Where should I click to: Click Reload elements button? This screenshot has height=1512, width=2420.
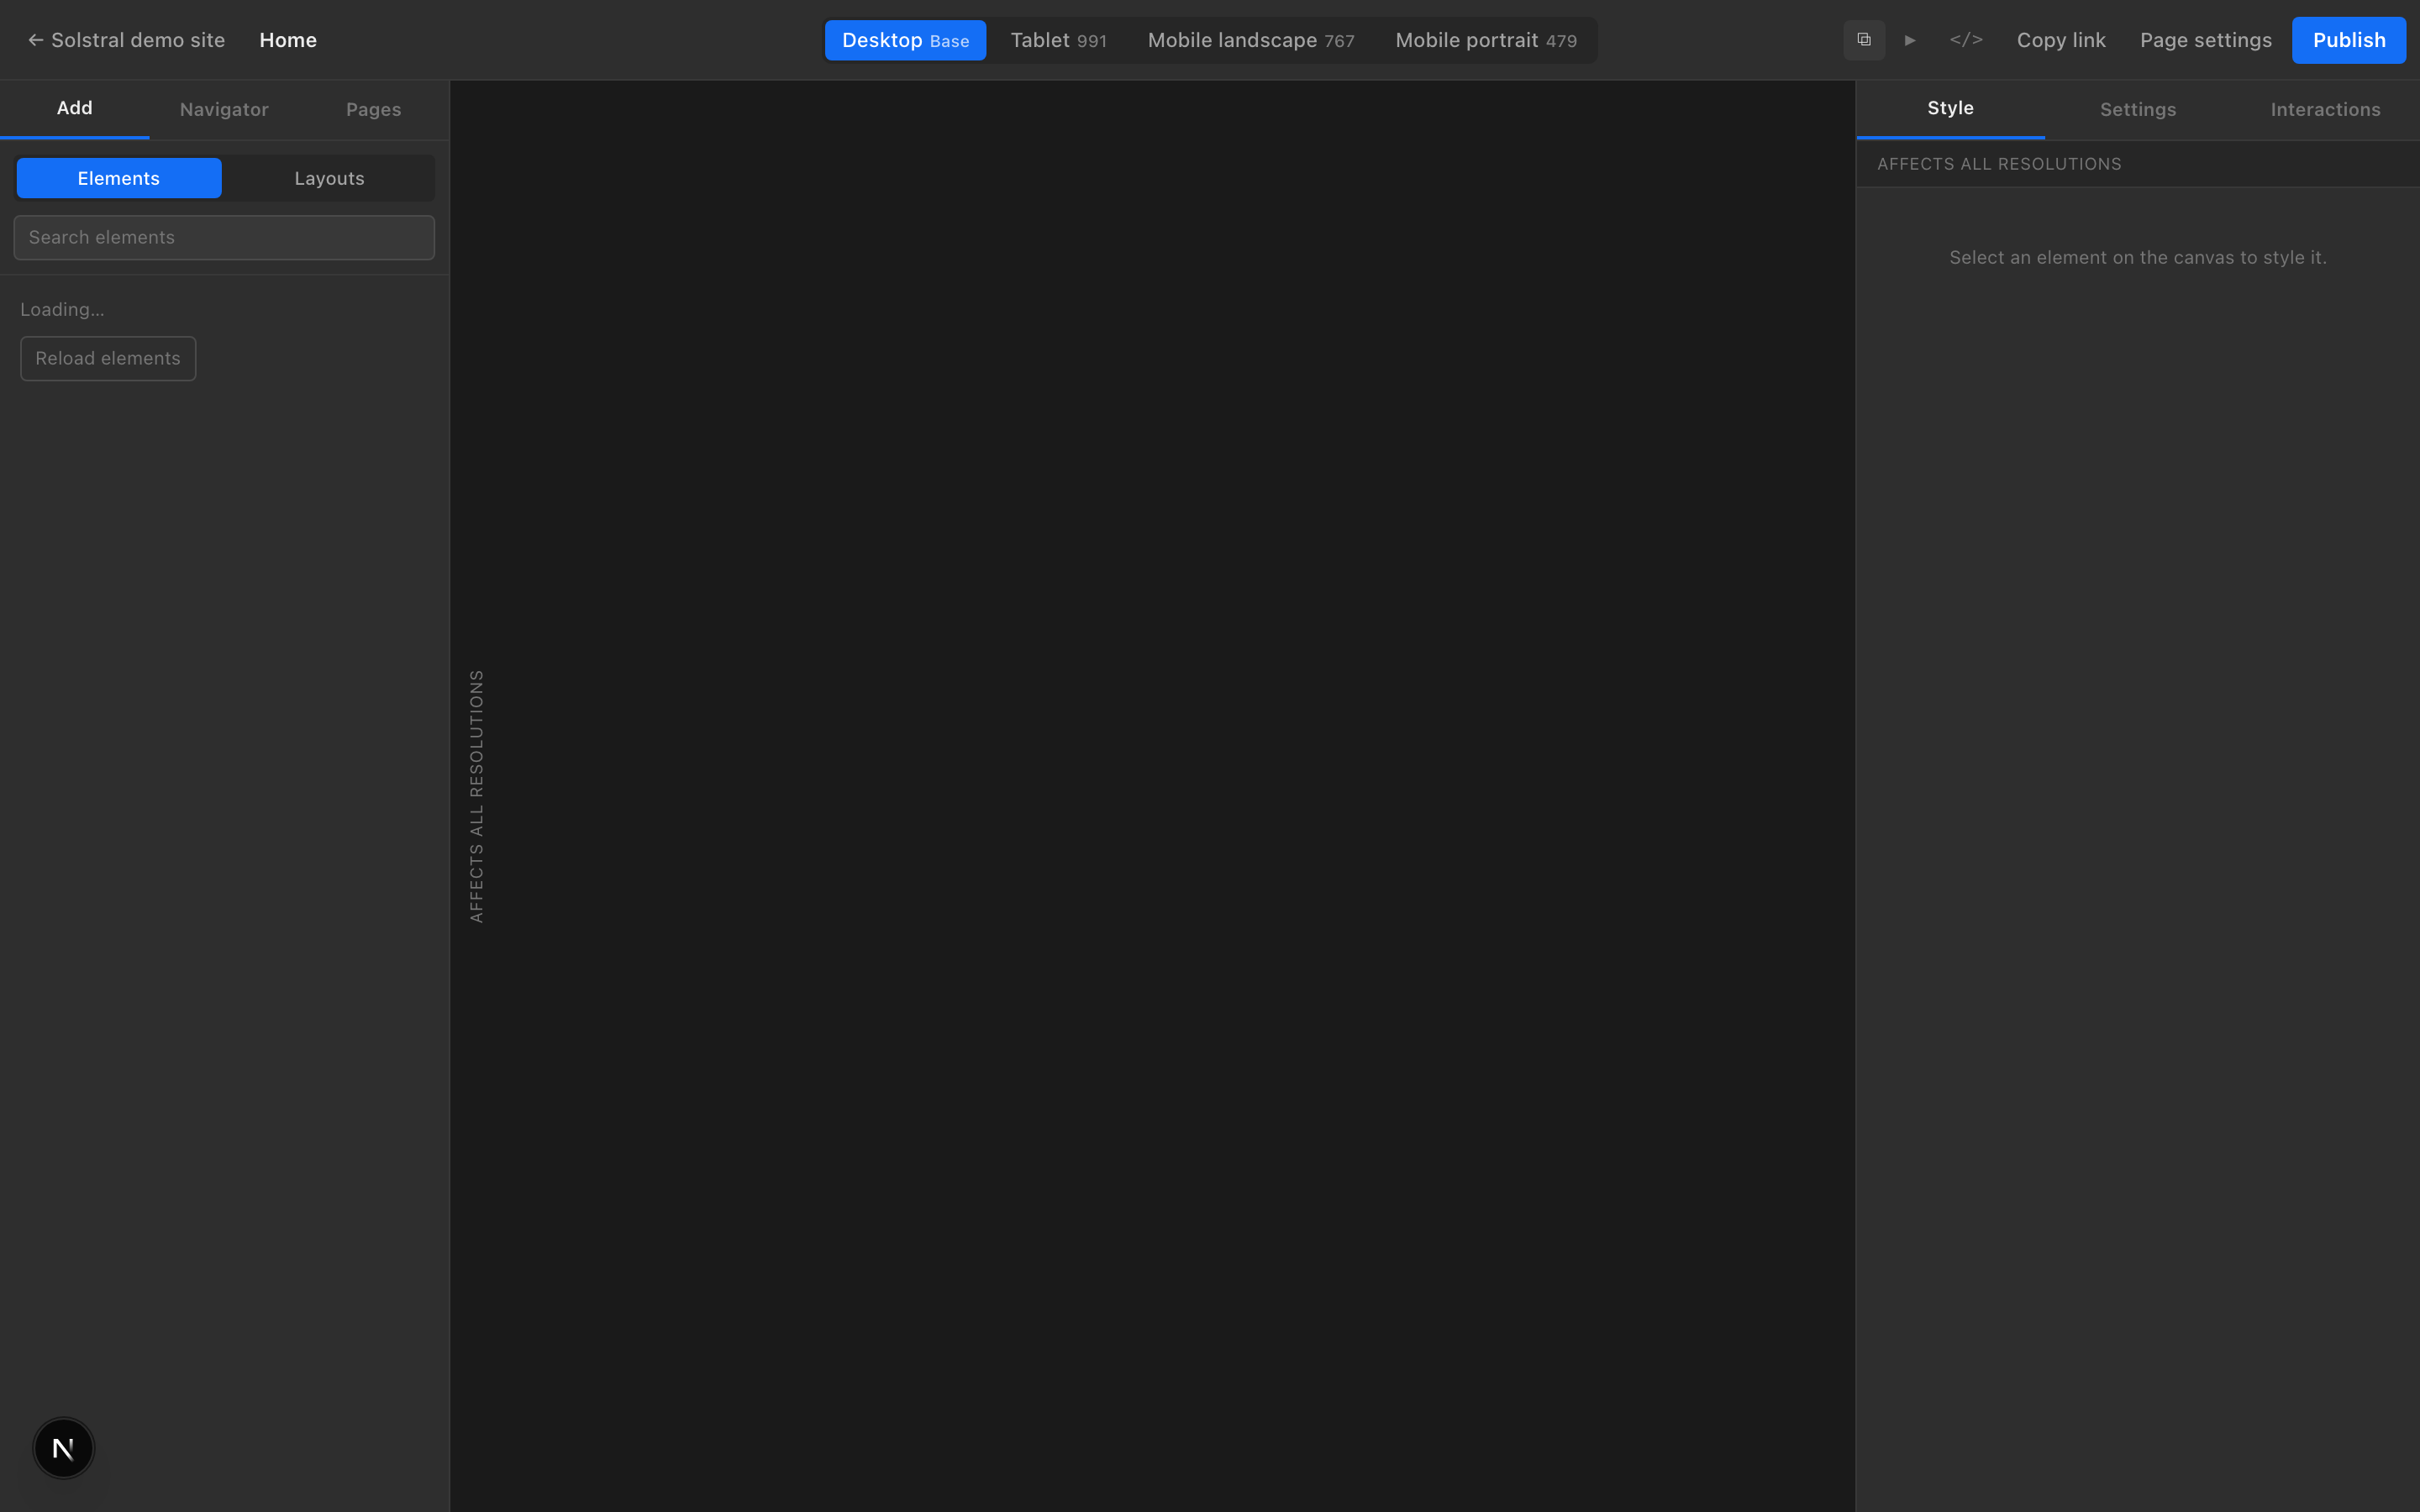tap(108, 358)
